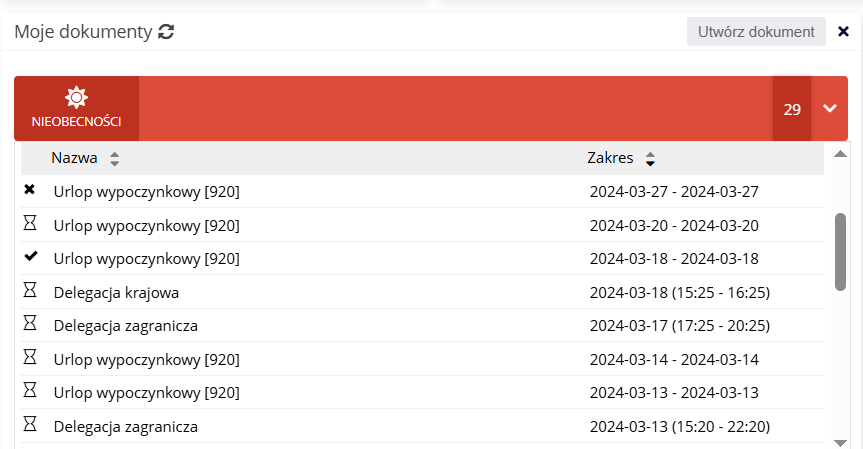863x449 pixels.
Task: Click the Nieobecności sun icon tile
Action: [77, 108]
